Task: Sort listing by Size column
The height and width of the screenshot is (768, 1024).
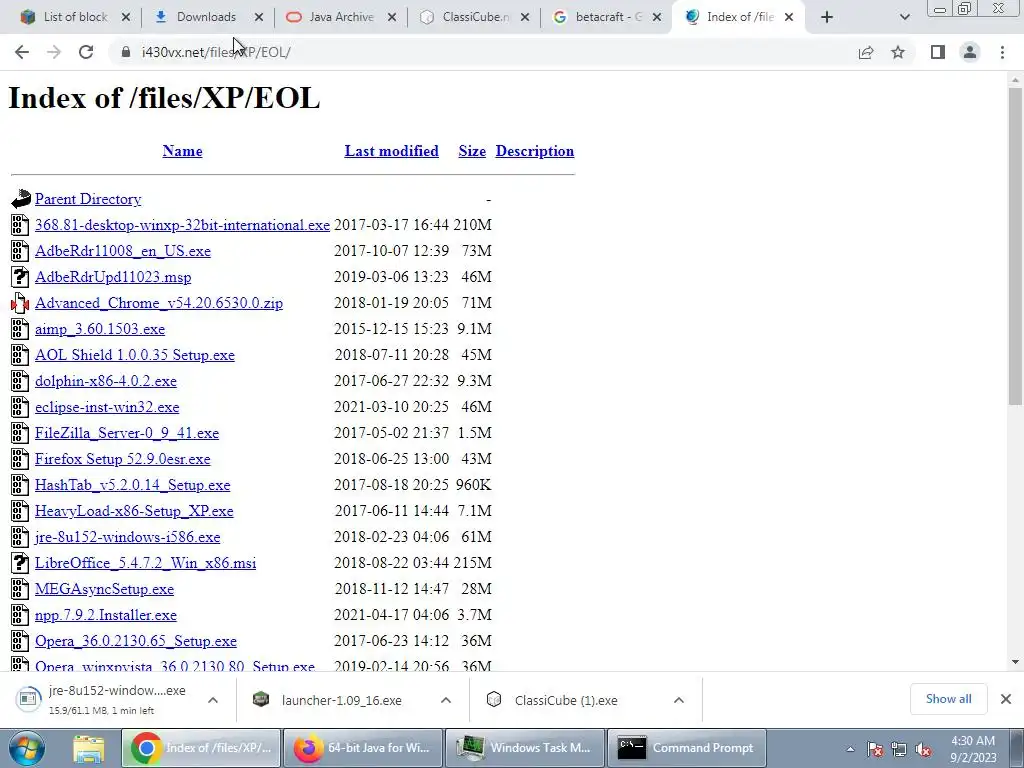Action: 472,151
